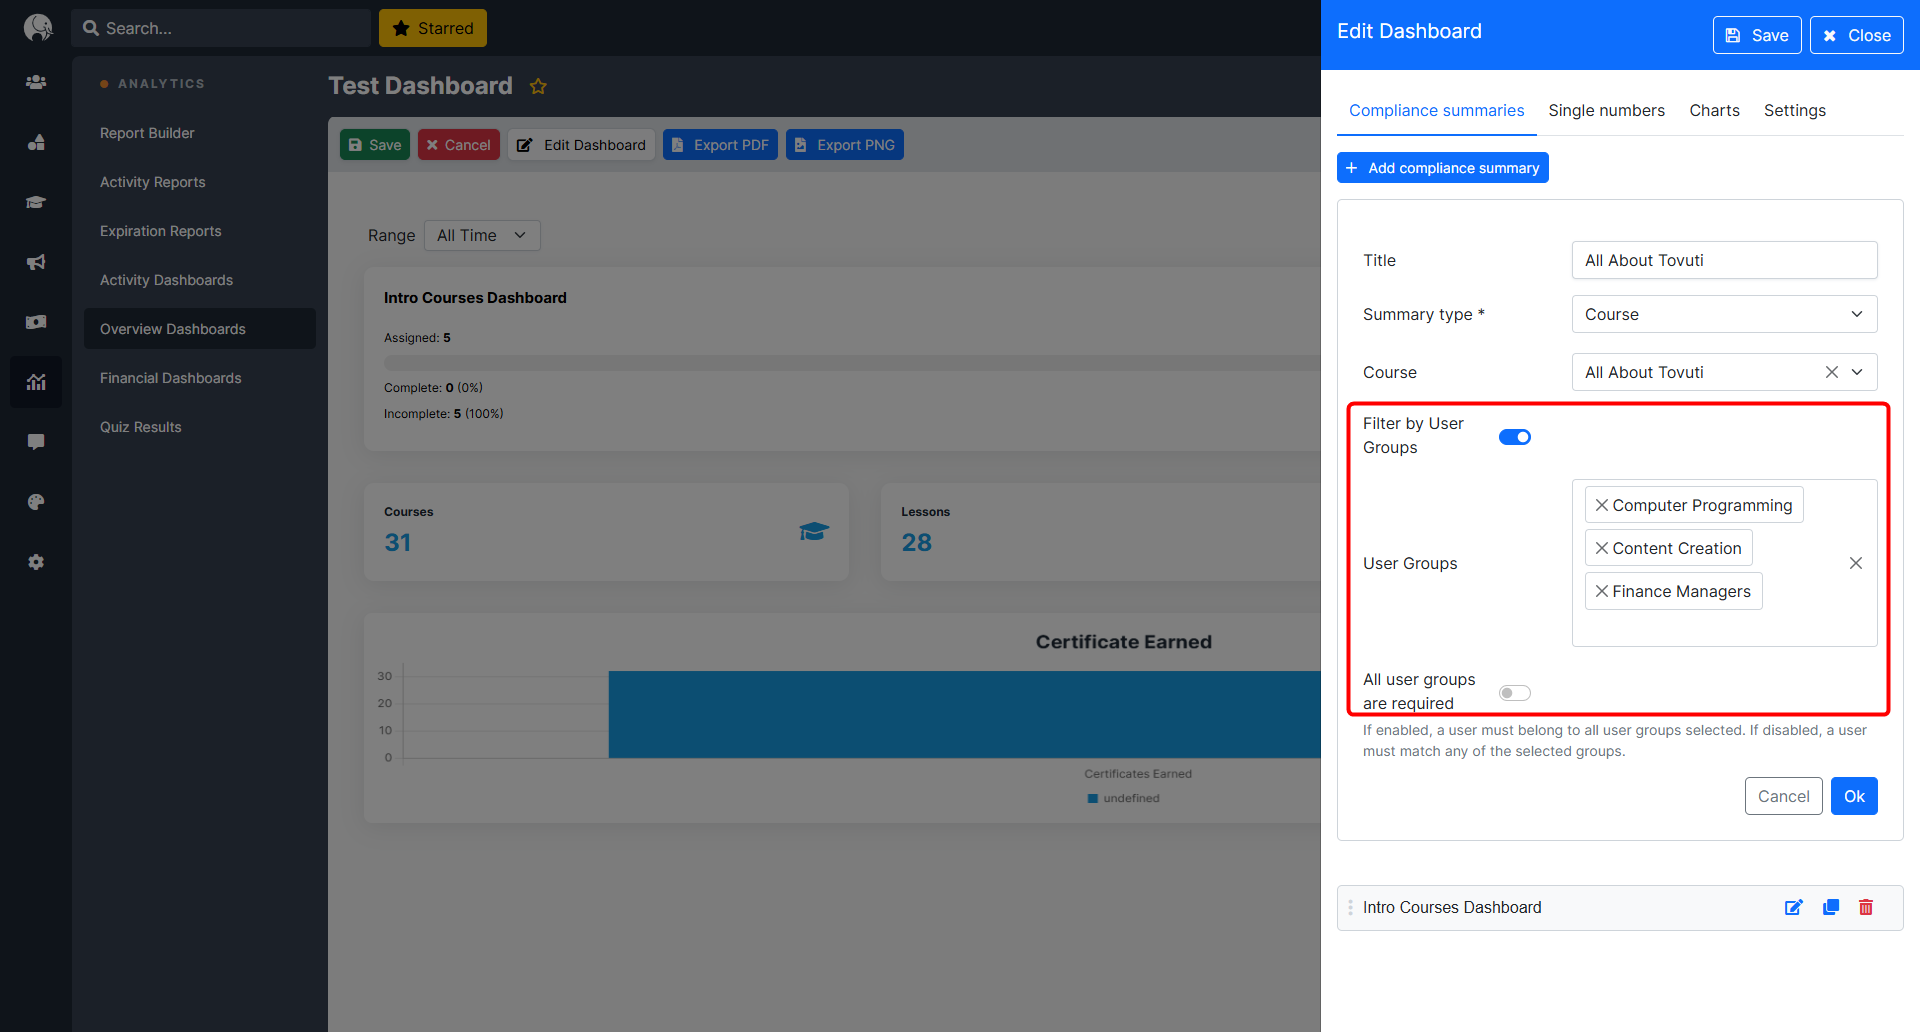Edit the Intro Courses Dashboard summary
Viewport: 1920px width, 1032px height.
[x=1793, y=907]
